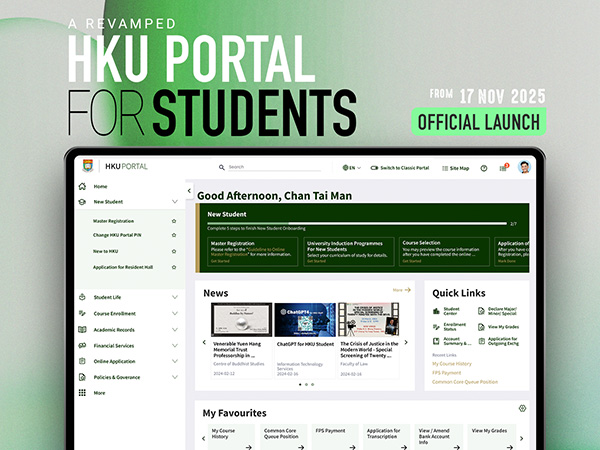600x450 pixels.
Task: Click the Student Life icon
Action: coord(82,297)
